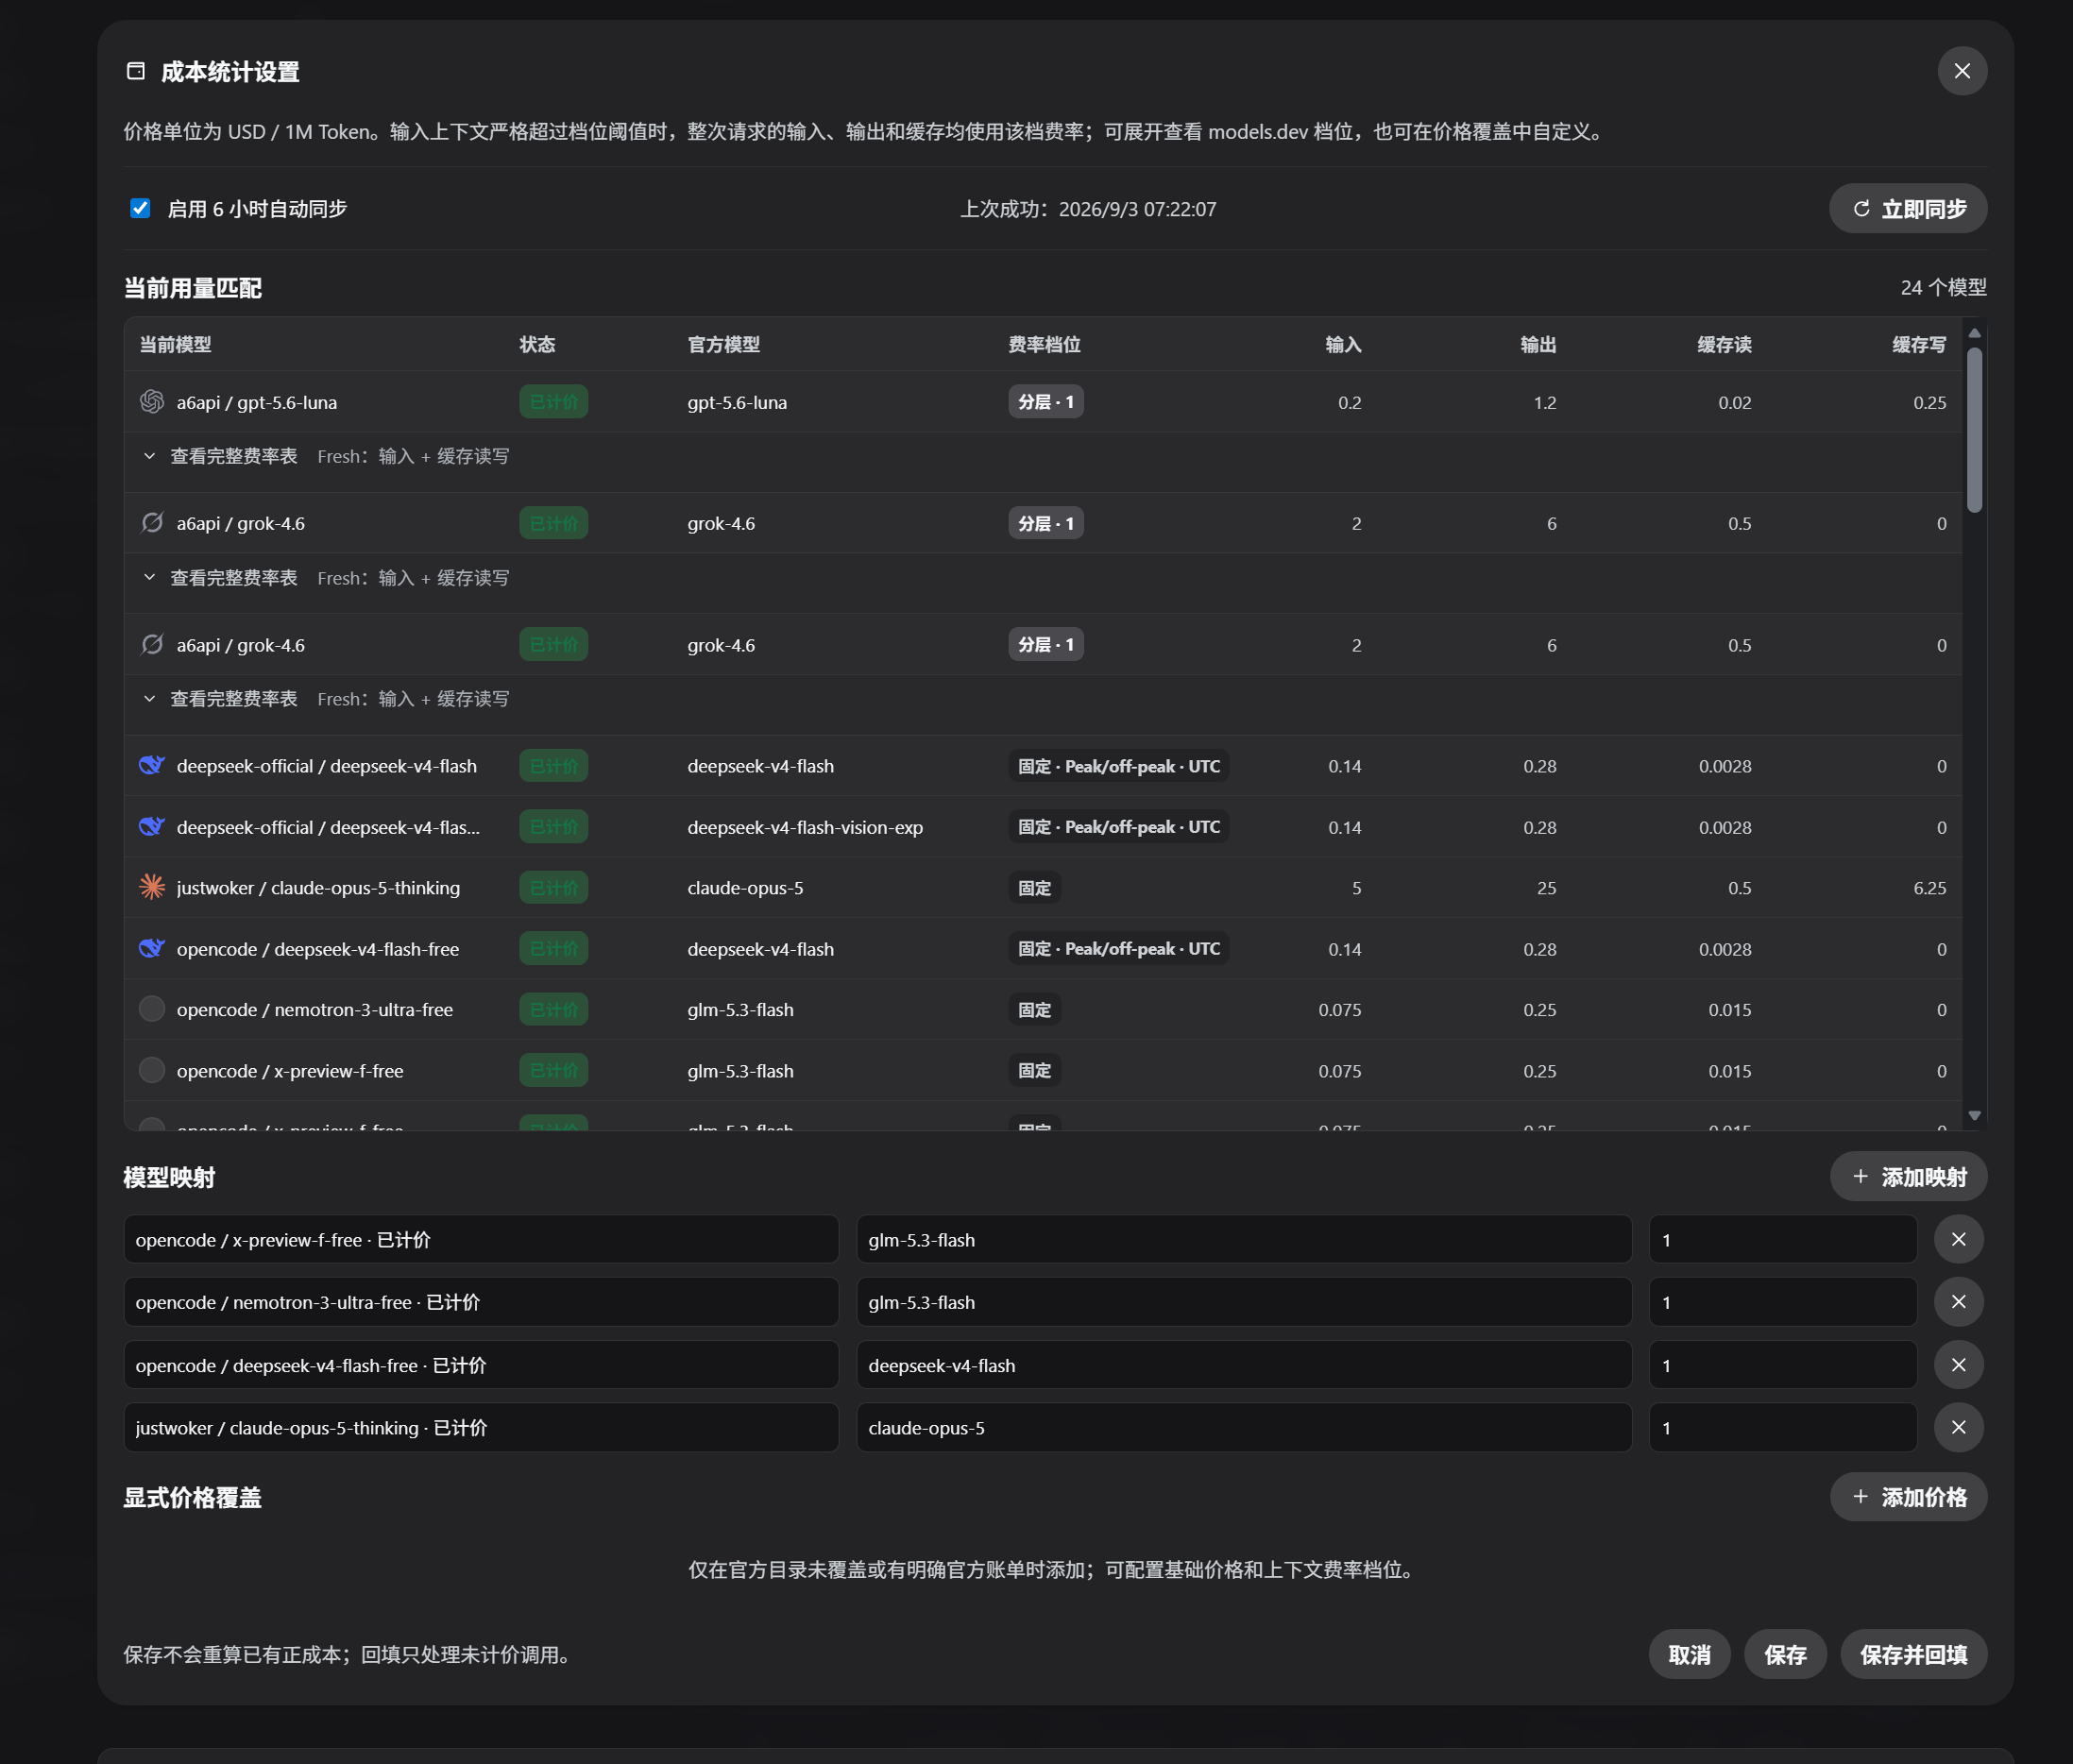Click the window icon beside 成本统计设置 title
Image resolution: width=2073 pixels, height=1764 pixels.
click(x=136, y=71)
